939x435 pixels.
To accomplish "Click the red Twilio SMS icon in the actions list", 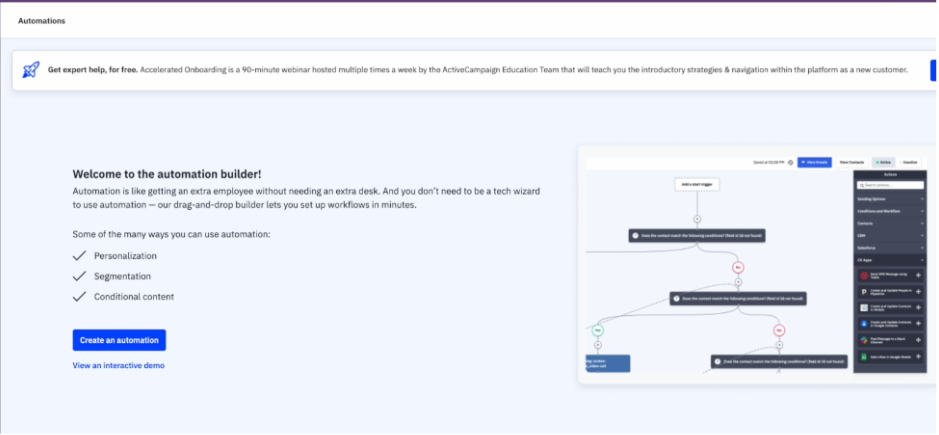I will 862,274.
